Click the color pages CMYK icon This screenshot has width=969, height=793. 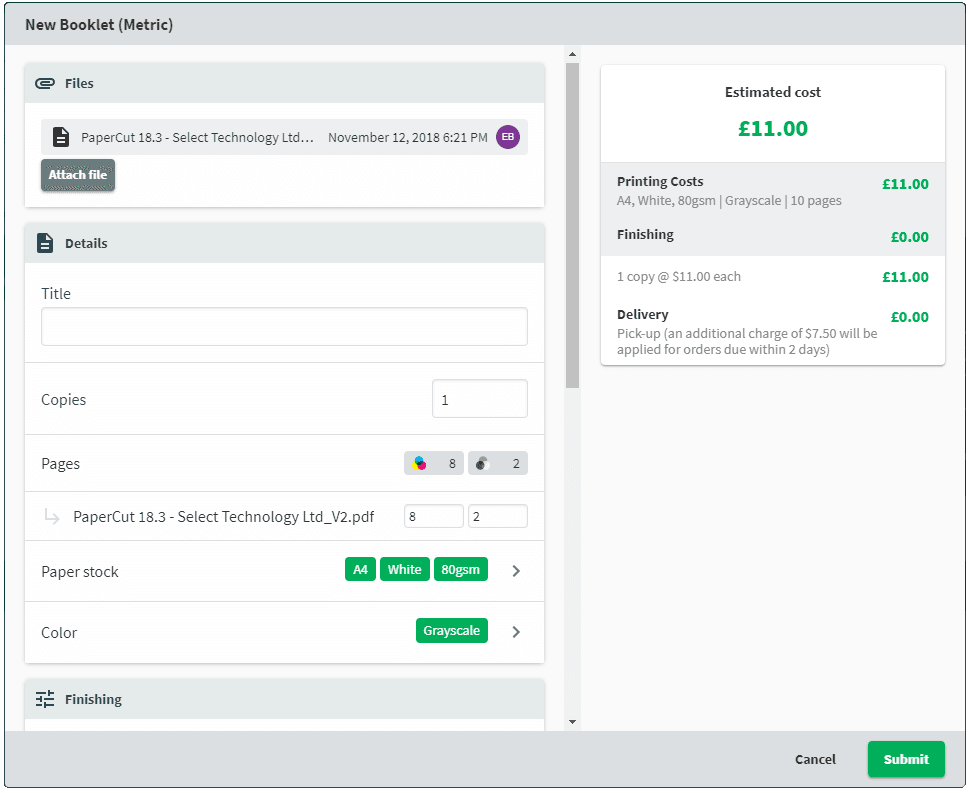(x=419, y=464)
